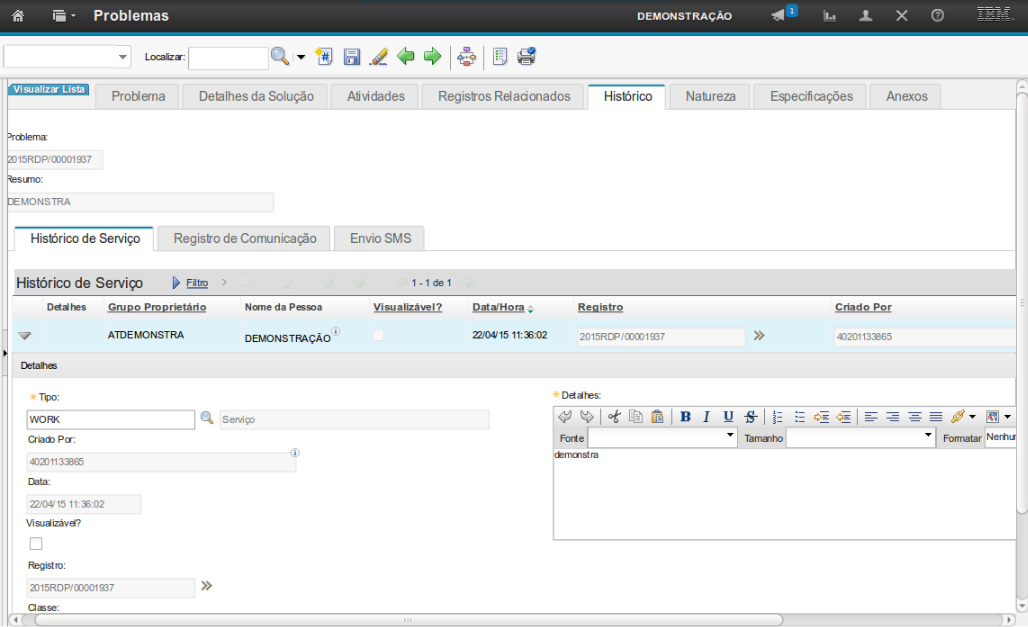1028x627 pixels.
Task: Collapse the ATDEMONSTRA row details triangle
Action: click(25, 336)
